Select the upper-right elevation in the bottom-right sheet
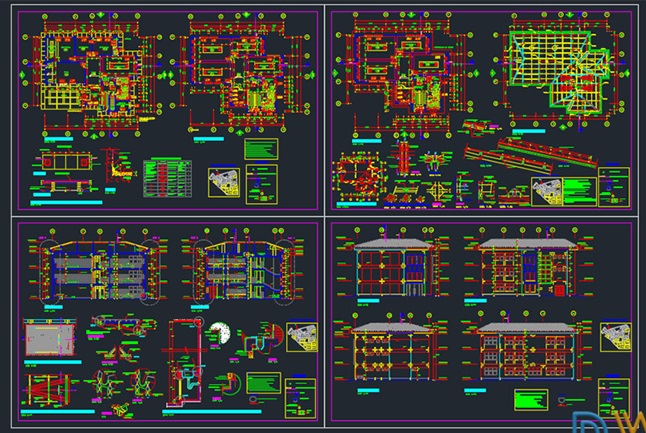646x433 pixels. (528, 264)
